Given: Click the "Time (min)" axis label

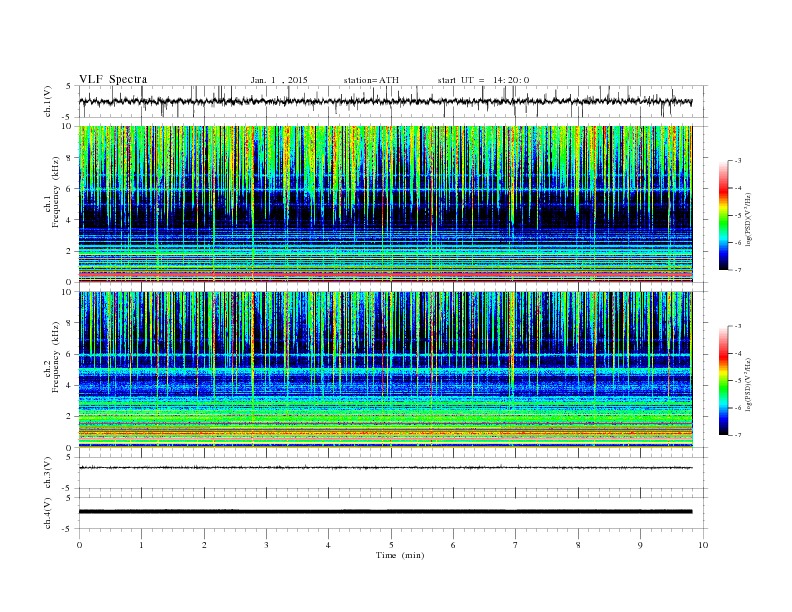Looking at the screenshot, I should pyautogui.click(x=400, y=555).
